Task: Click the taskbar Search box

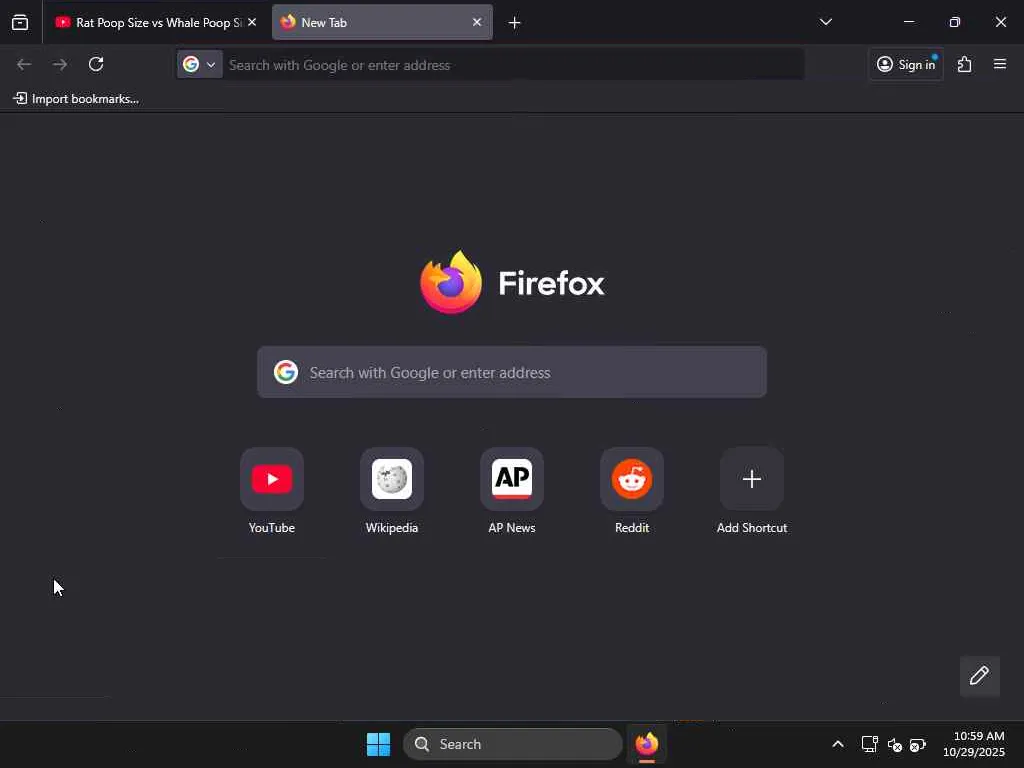Action: (x=513, y=744)
